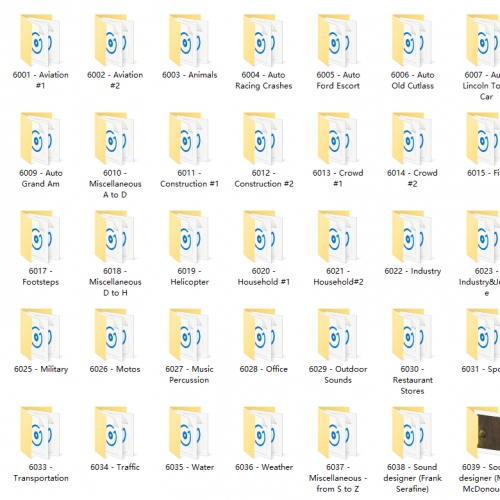Click the 6033 - Transportation folder label
The image size is (500, 500).
click(x=41, y=472)
